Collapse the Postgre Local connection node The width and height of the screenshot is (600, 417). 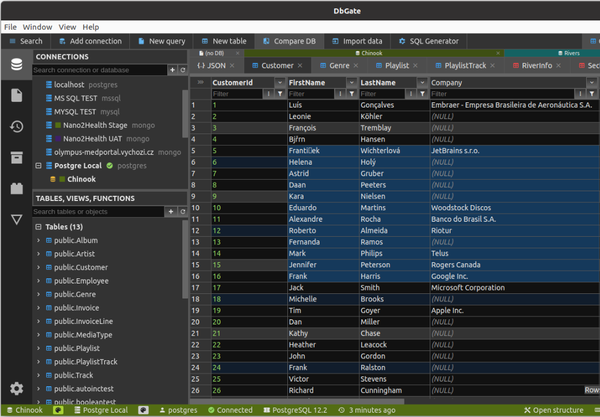pyautogui.click(x=38, y=166)
